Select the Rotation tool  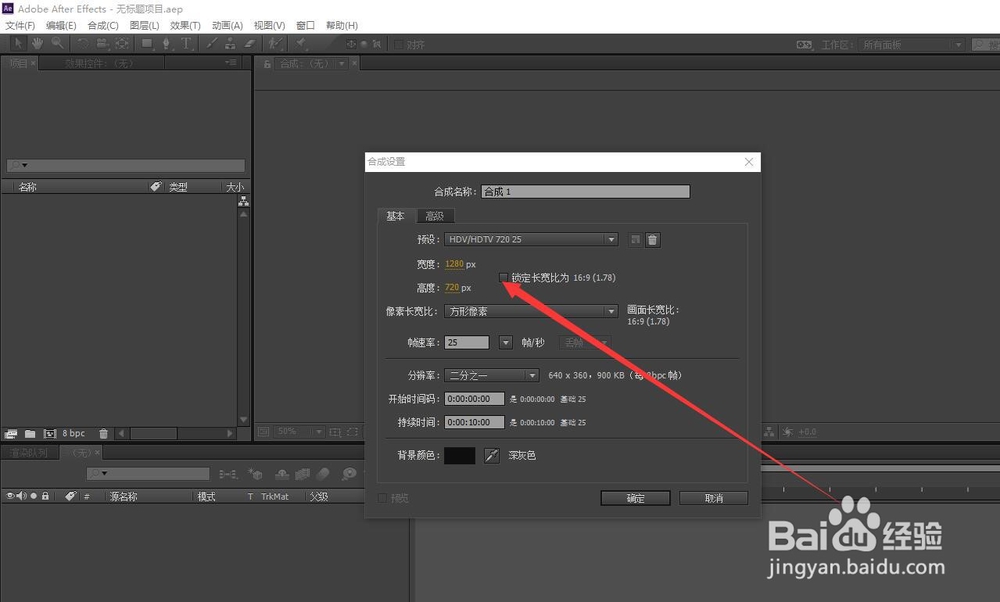[x=83, y=43]
